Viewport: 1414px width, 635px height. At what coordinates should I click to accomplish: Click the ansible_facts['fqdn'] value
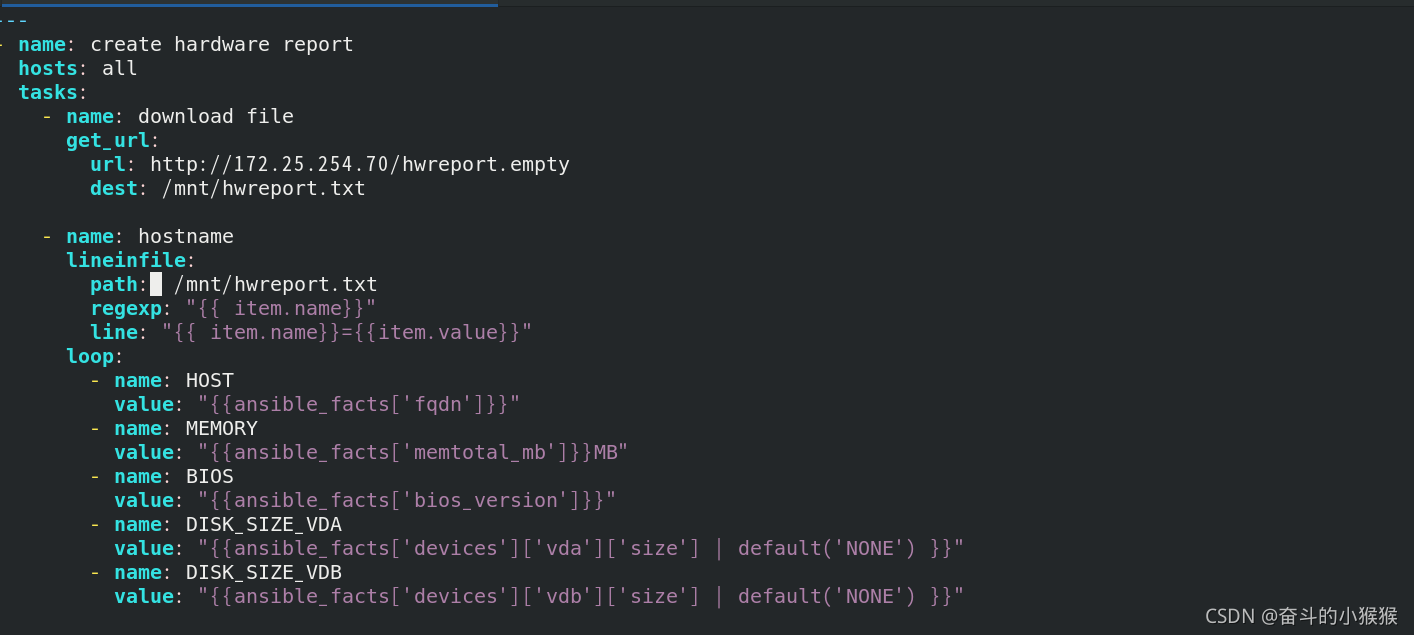pos(359,404)
